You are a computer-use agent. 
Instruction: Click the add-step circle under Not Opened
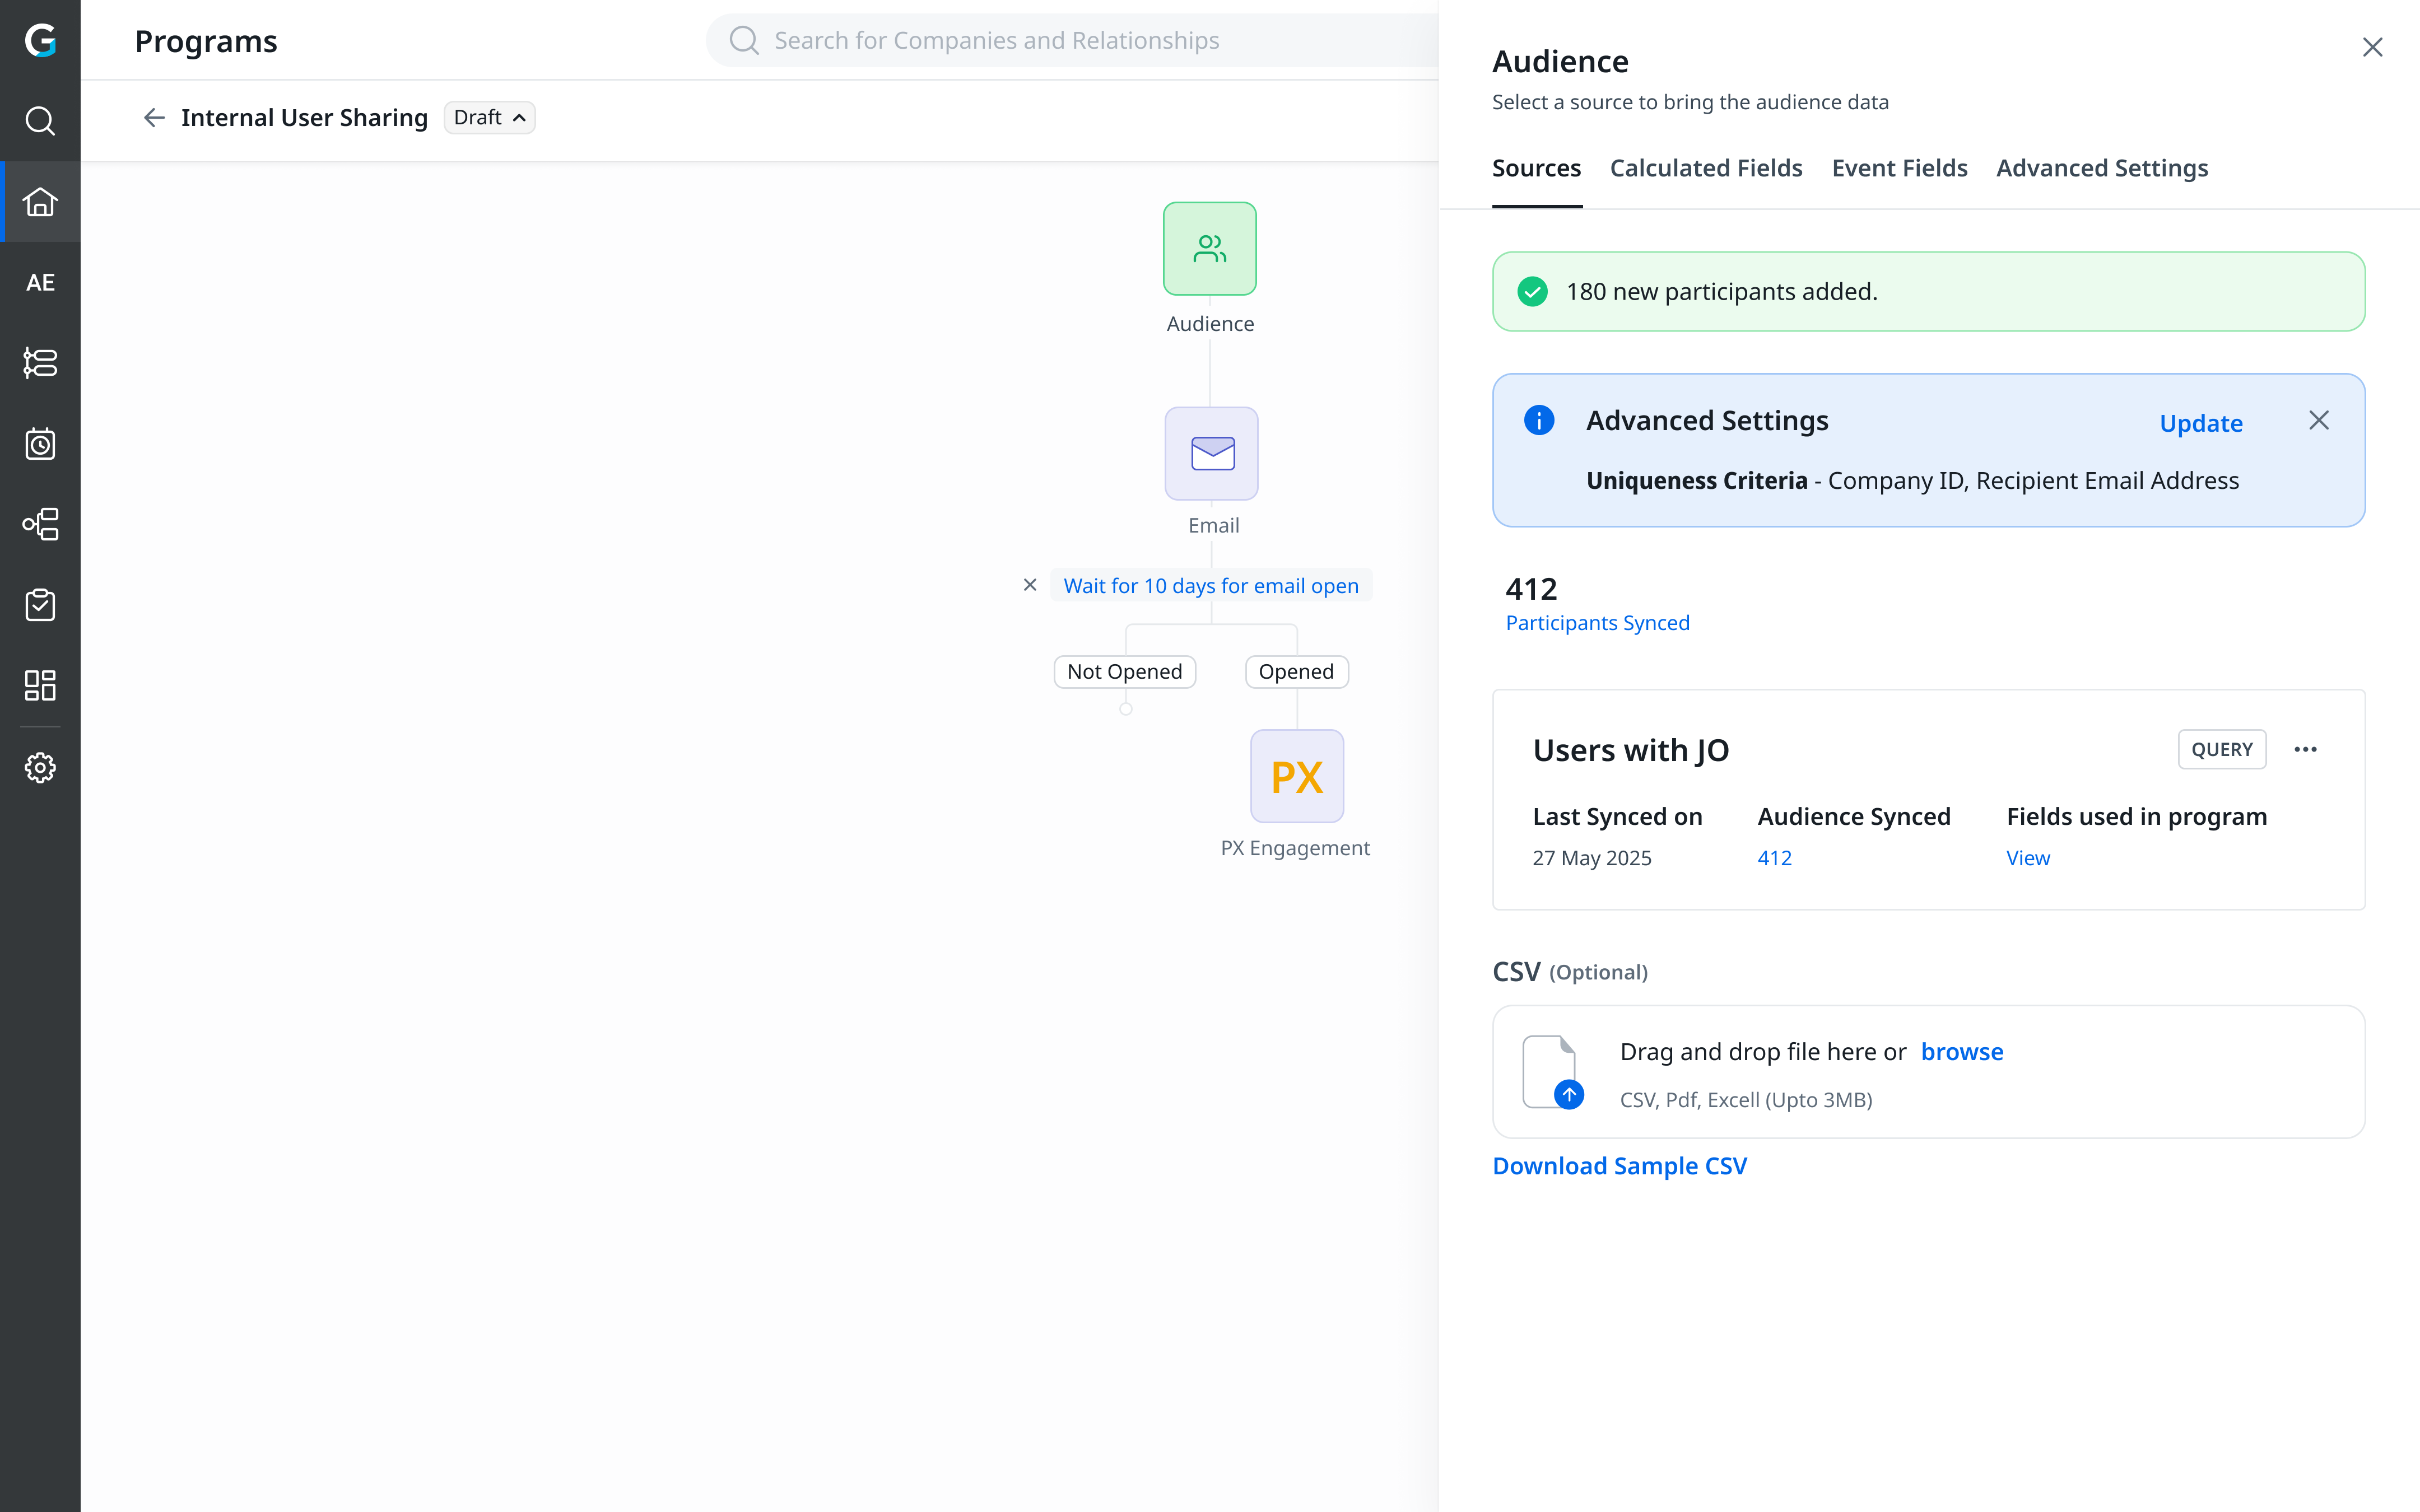click(x=1125, y=709)
